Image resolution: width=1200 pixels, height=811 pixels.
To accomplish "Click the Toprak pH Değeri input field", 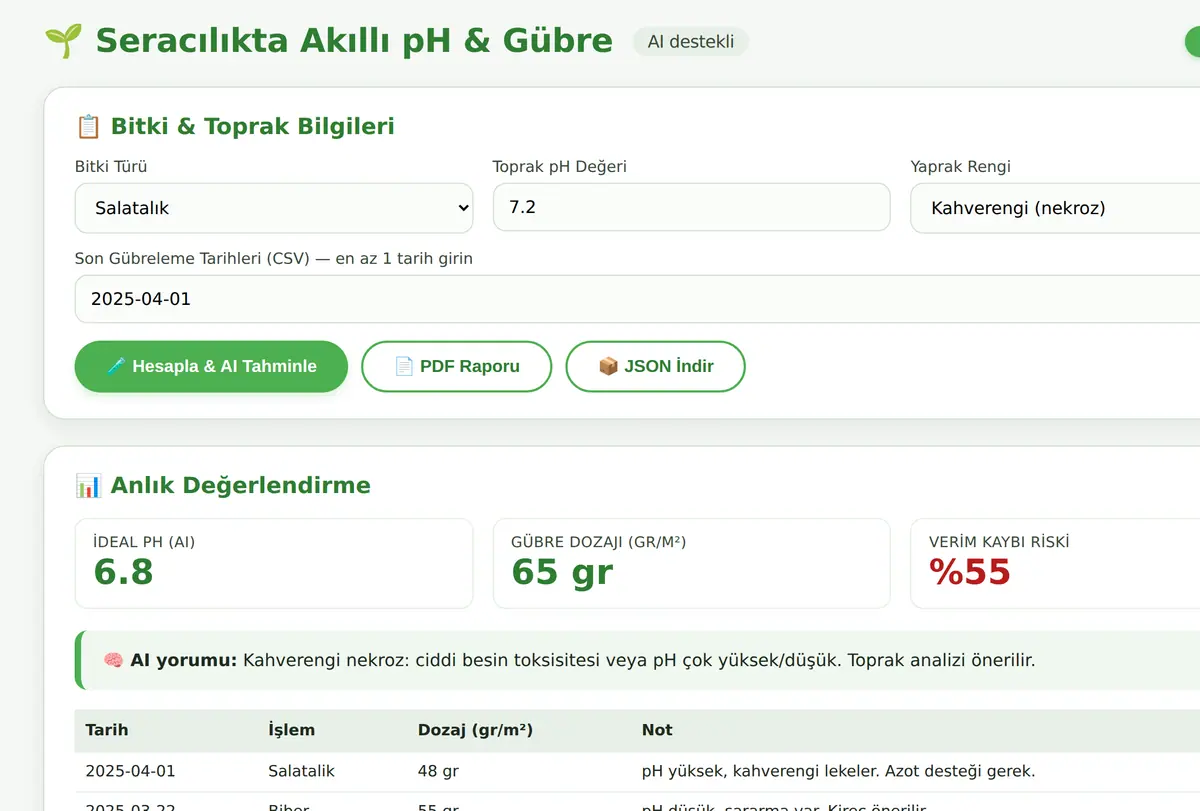I will (691, 207).
